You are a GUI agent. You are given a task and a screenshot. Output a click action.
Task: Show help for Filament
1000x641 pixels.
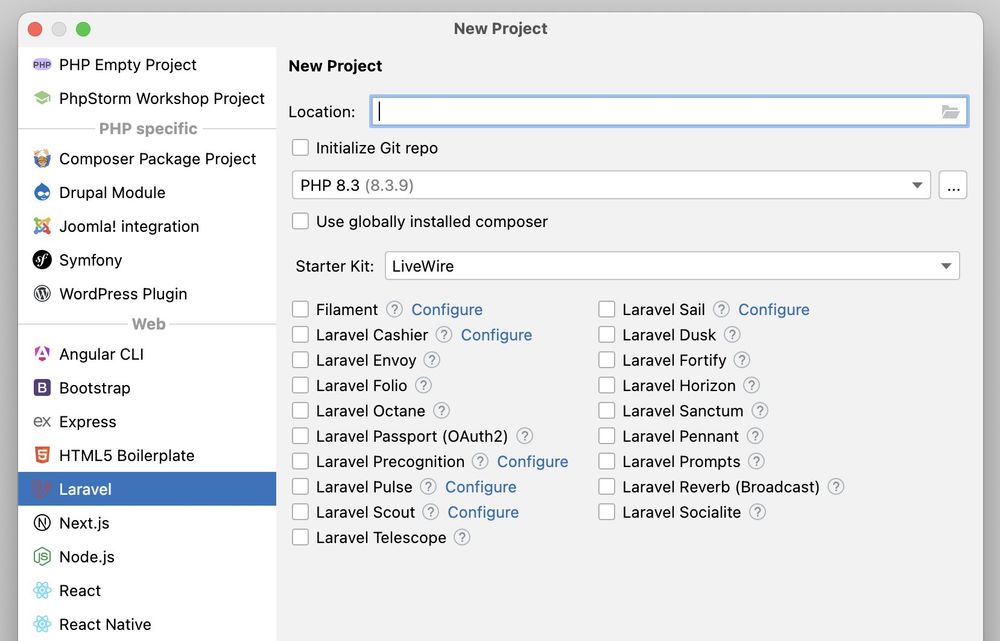coord(395,309)
